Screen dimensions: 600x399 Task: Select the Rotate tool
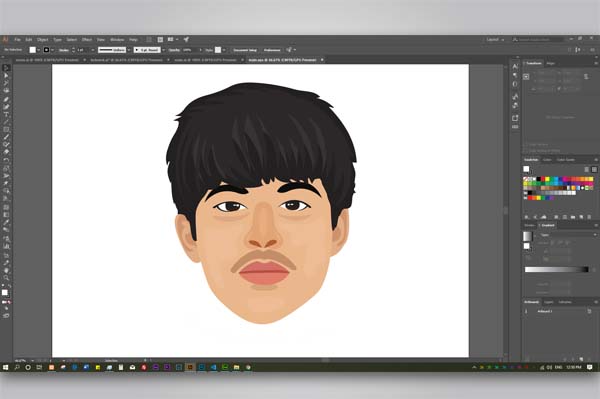tap(6, 160)
